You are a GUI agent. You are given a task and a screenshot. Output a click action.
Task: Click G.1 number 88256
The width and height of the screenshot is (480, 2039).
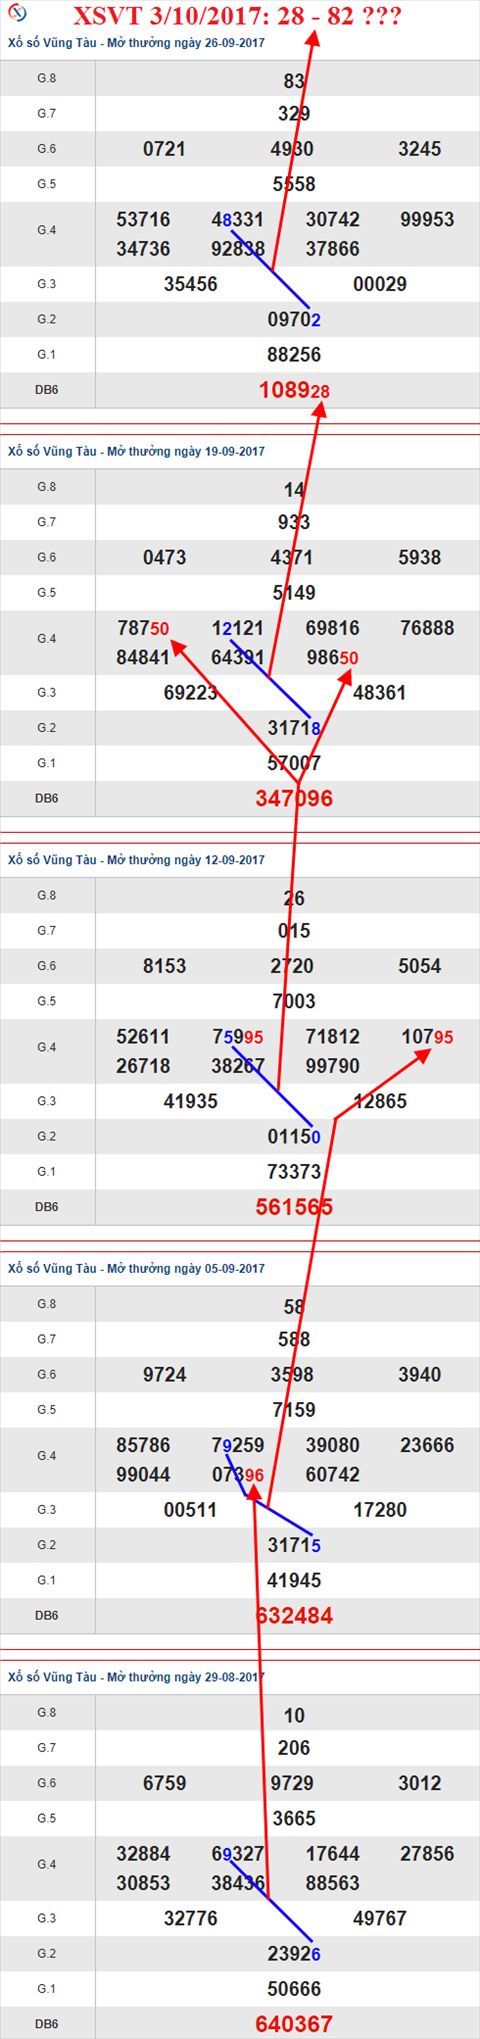pyautogui.click(x=294, y=355)
